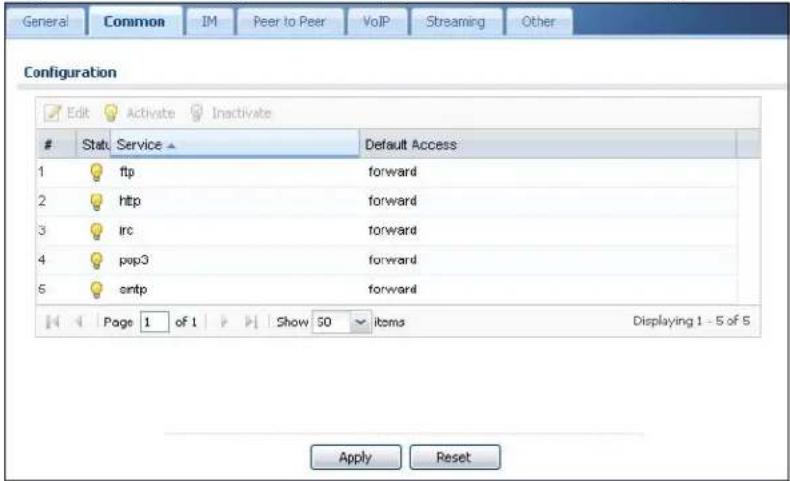
Task: Click the Displaying 1 - 5 of 5 text
Action: [x=691, y=321]
